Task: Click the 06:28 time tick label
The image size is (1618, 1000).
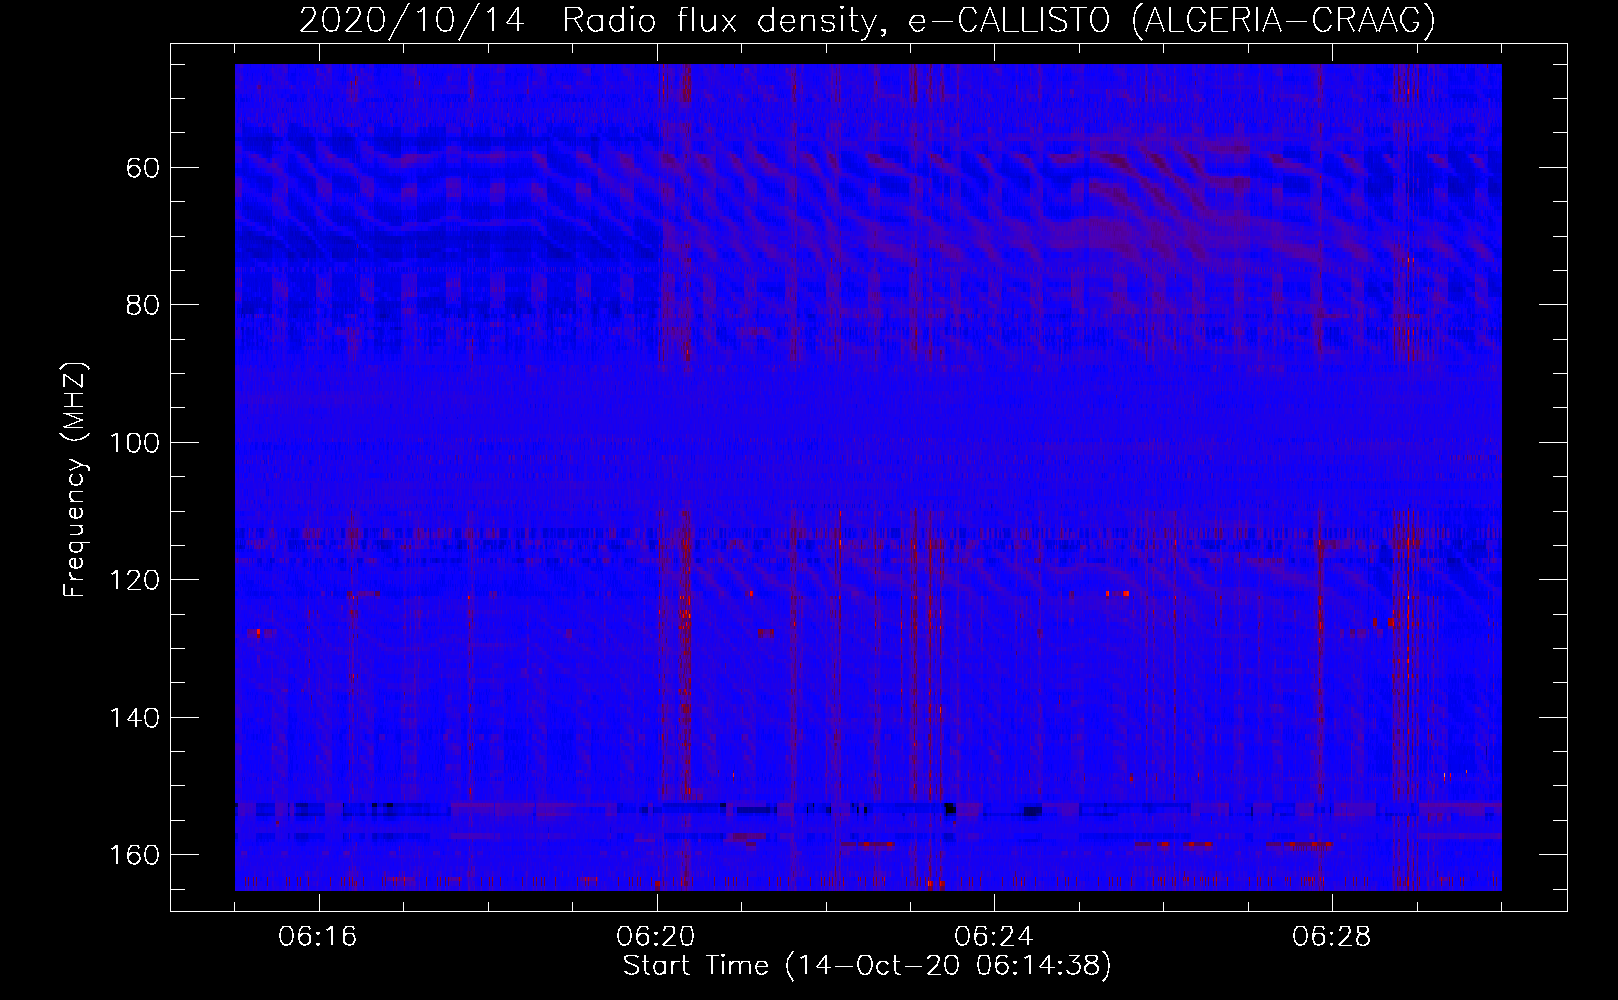Action: tap(1332, 937)
